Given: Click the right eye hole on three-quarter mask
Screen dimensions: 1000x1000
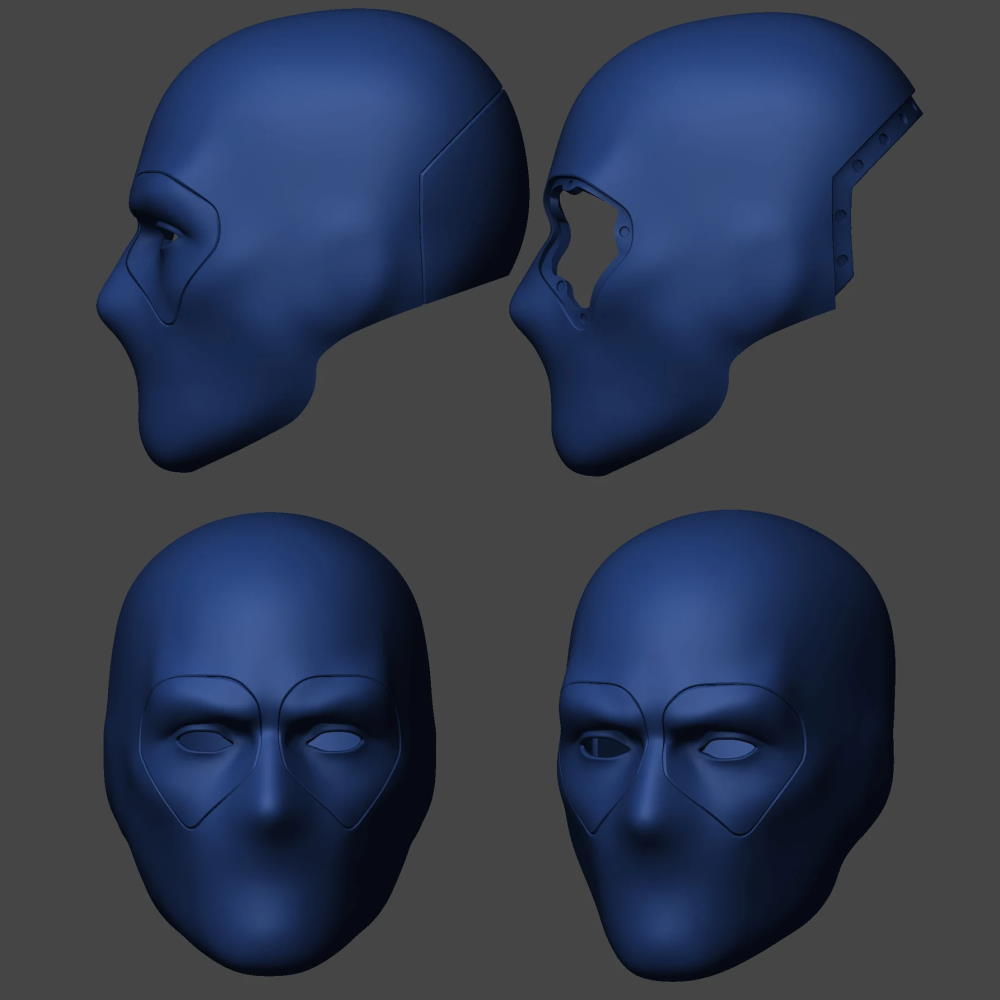Looking at the screenshot, I should pos(727,748).
